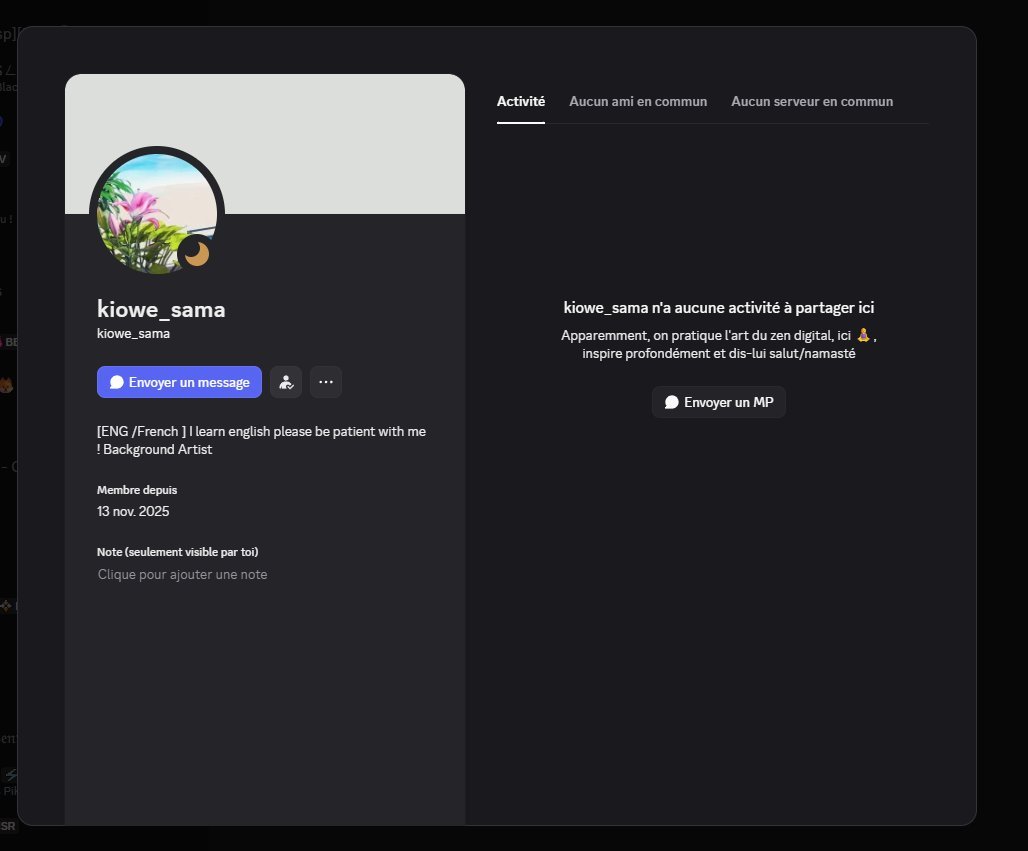The image size is (1028, 851).
Task: Click the zen meditation emoji in activity text
Action: pyautogui.click(x=862, y=335)
